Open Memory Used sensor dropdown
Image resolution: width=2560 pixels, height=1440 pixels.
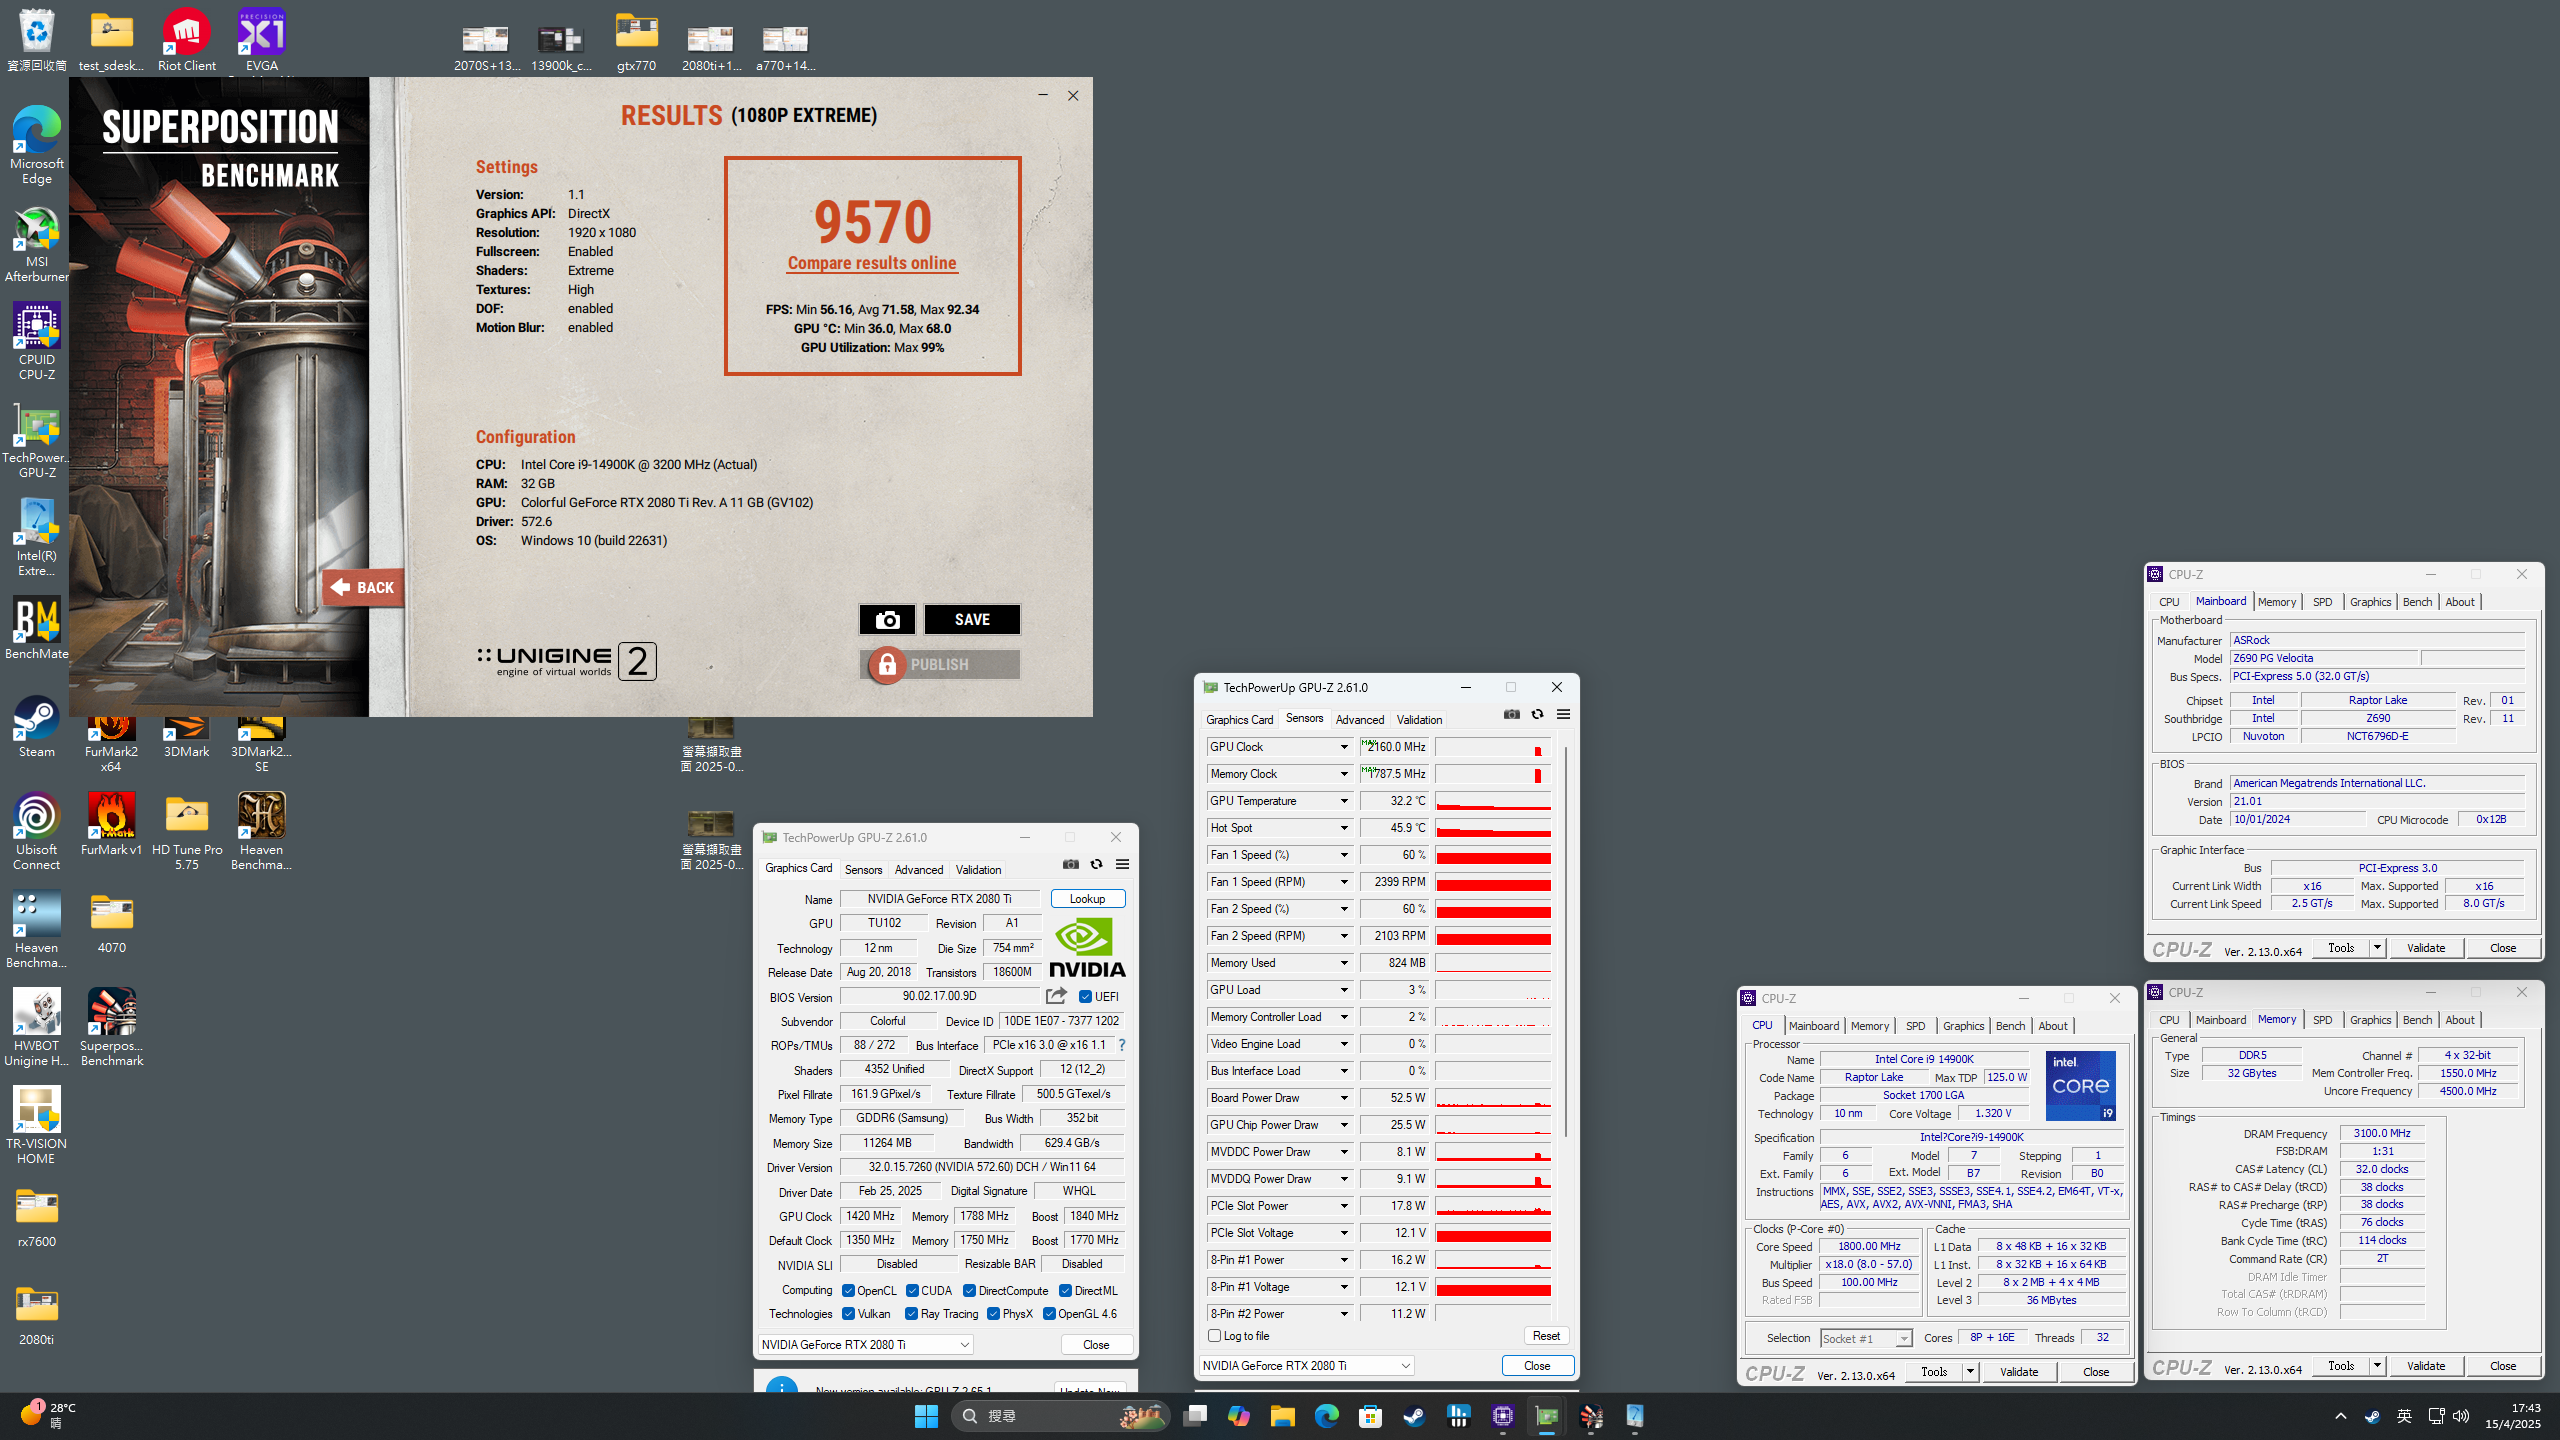[1344, 963]
